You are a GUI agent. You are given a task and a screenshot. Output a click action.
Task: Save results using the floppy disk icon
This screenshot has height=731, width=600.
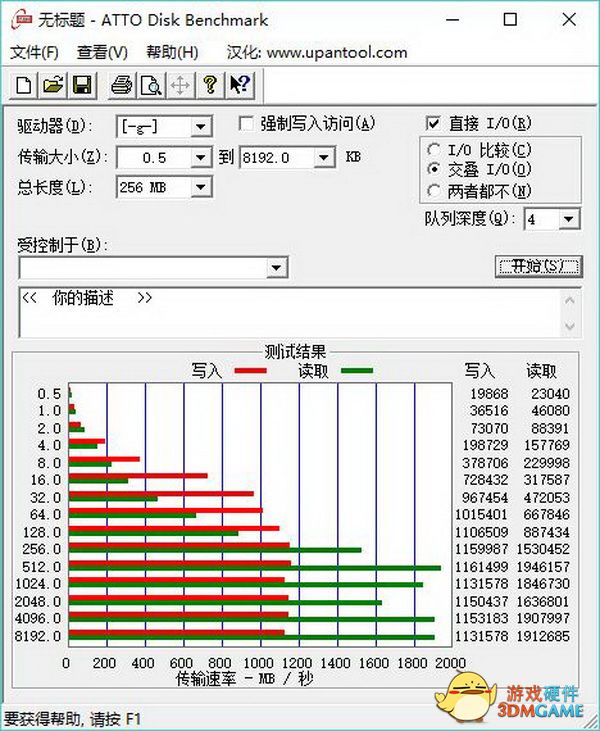pos(82,85)
